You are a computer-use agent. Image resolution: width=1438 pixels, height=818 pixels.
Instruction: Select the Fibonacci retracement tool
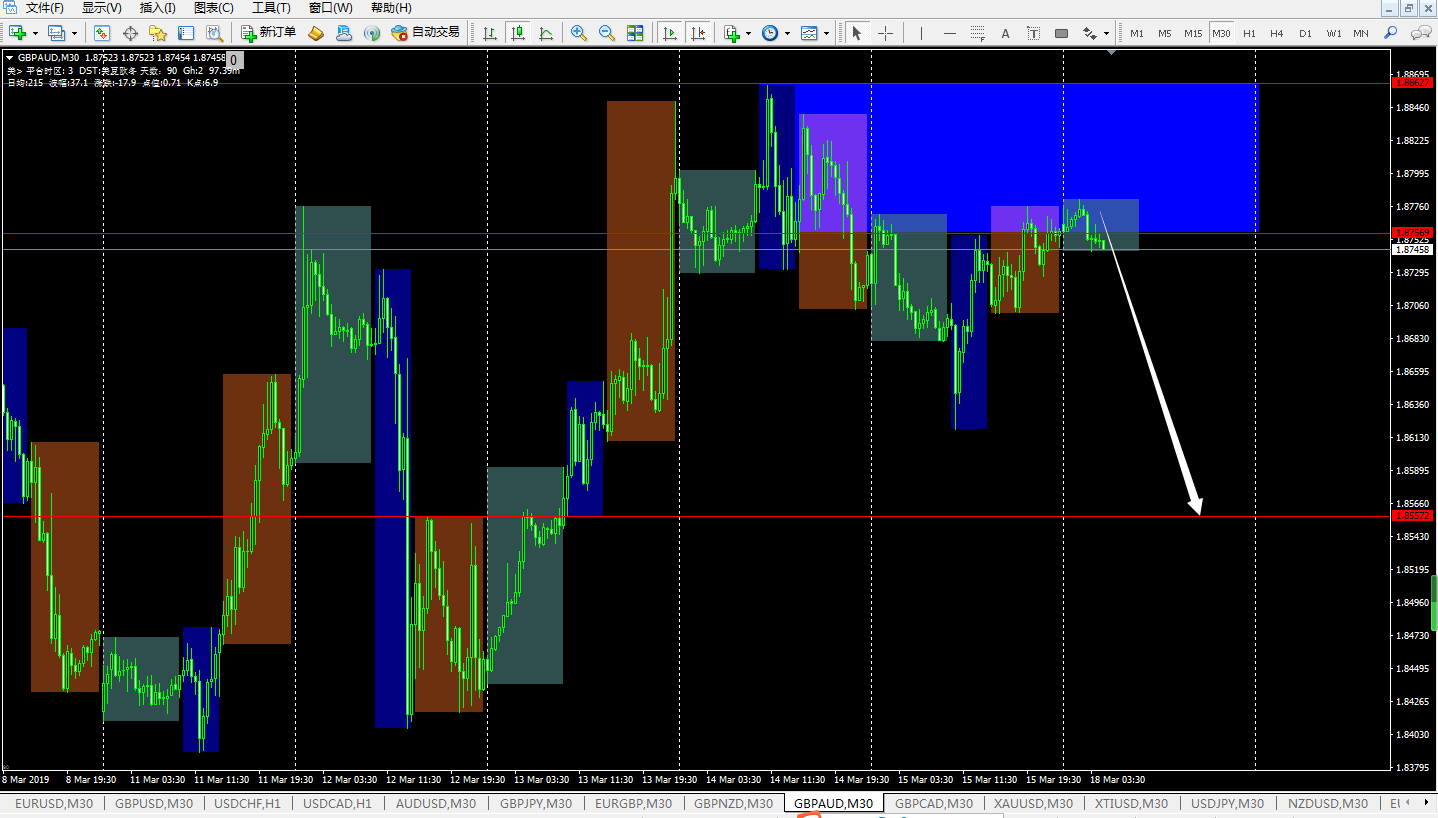(x=978, y=33)
